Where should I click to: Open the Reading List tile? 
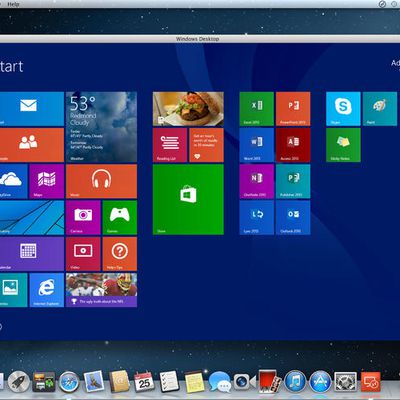(x=170, y=145)
